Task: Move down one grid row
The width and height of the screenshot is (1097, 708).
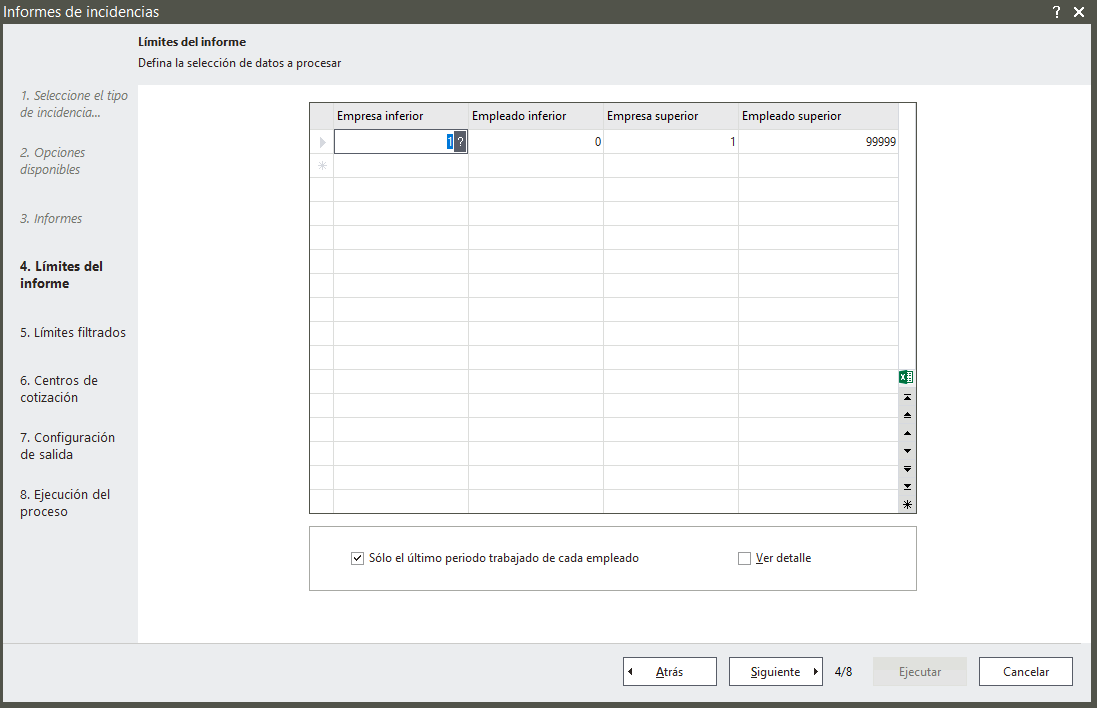Action: click(907, 451)
